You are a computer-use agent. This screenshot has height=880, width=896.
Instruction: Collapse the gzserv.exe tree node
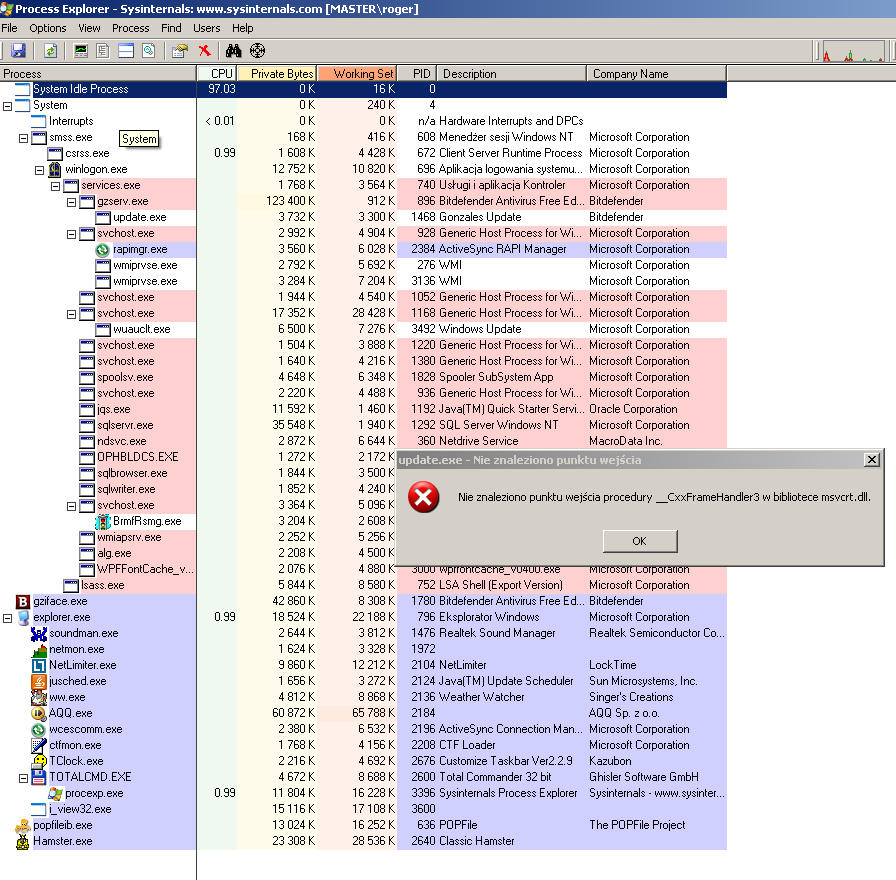(71, 202)
